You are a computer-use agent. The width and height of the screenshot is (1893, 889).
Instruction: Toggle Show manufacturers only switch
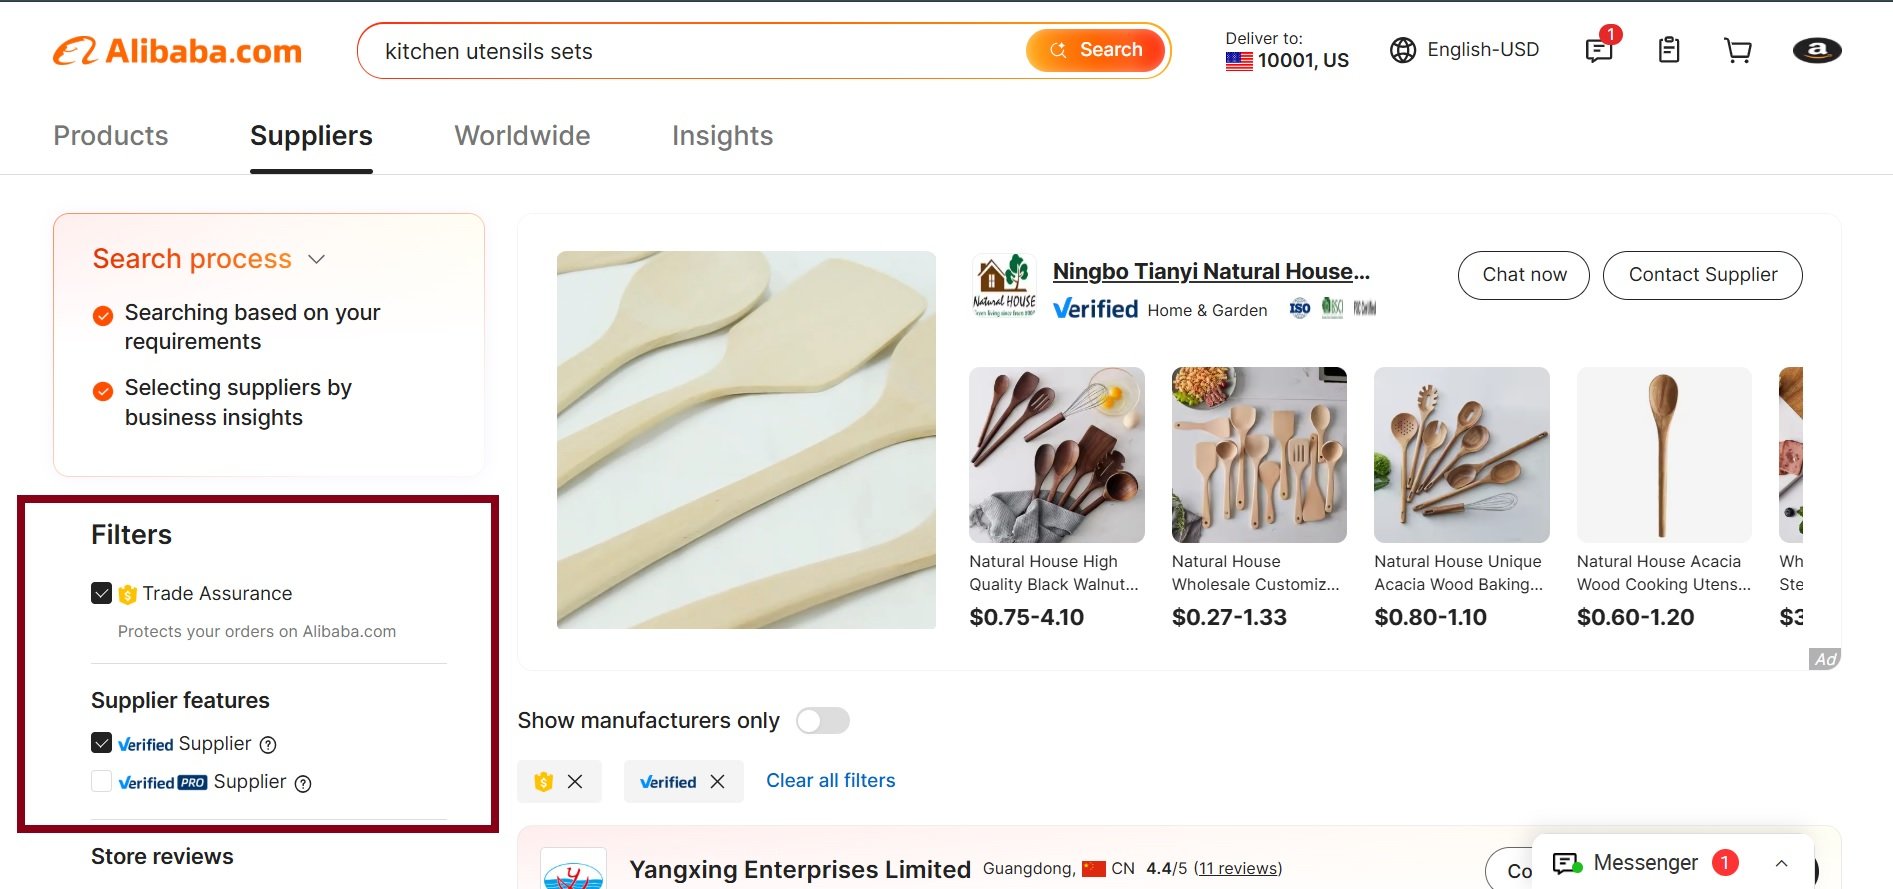pyautogui.click(x=823, y=721)
